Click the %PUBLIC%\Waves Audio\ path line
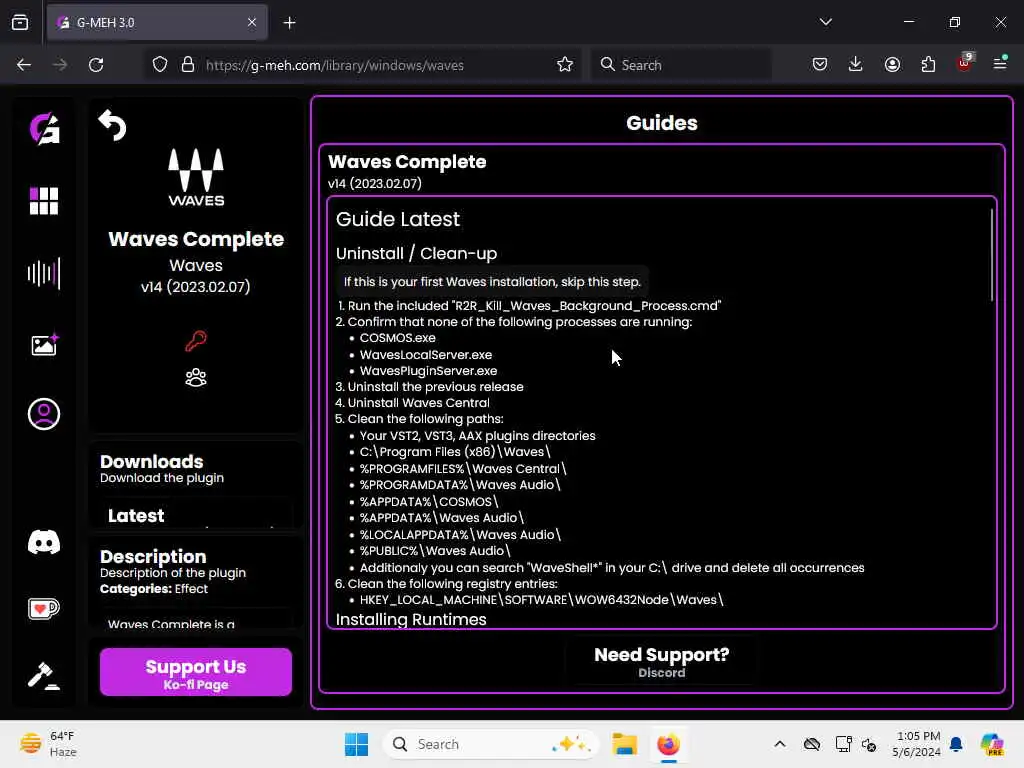Viewport: 1024px width, 768px height. (435, 551)
